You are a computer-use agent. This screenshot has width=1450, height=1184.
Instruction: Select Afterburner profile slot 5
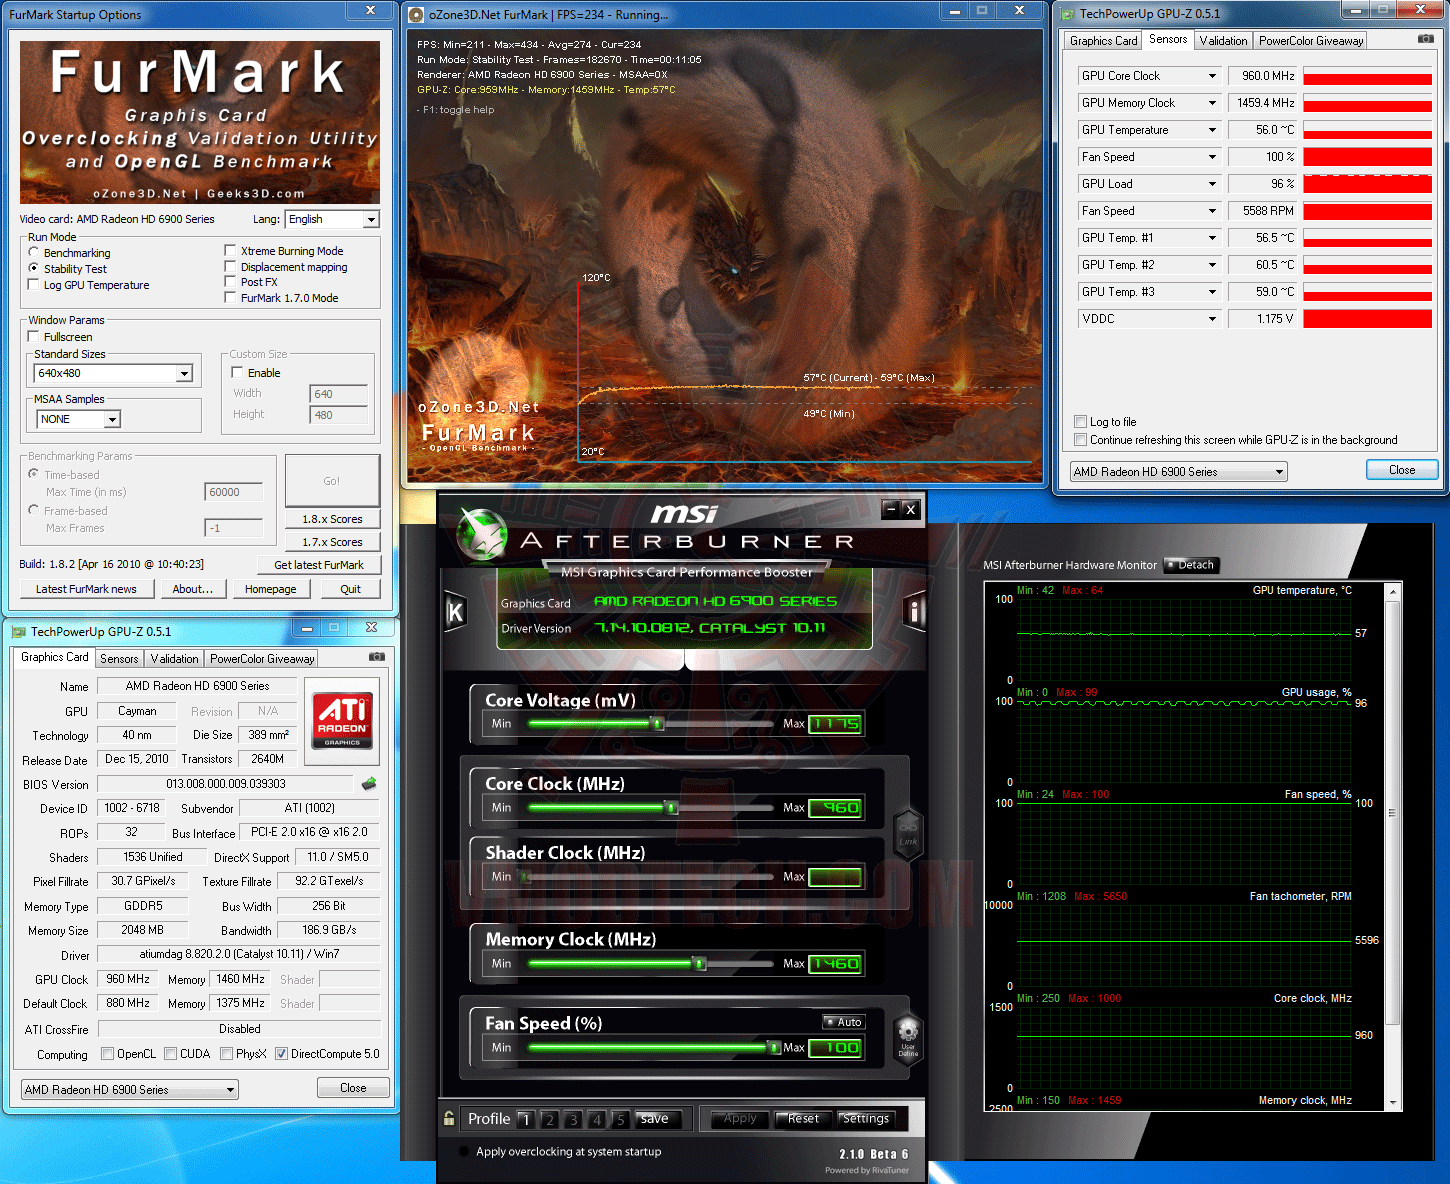pos(620,1120)
